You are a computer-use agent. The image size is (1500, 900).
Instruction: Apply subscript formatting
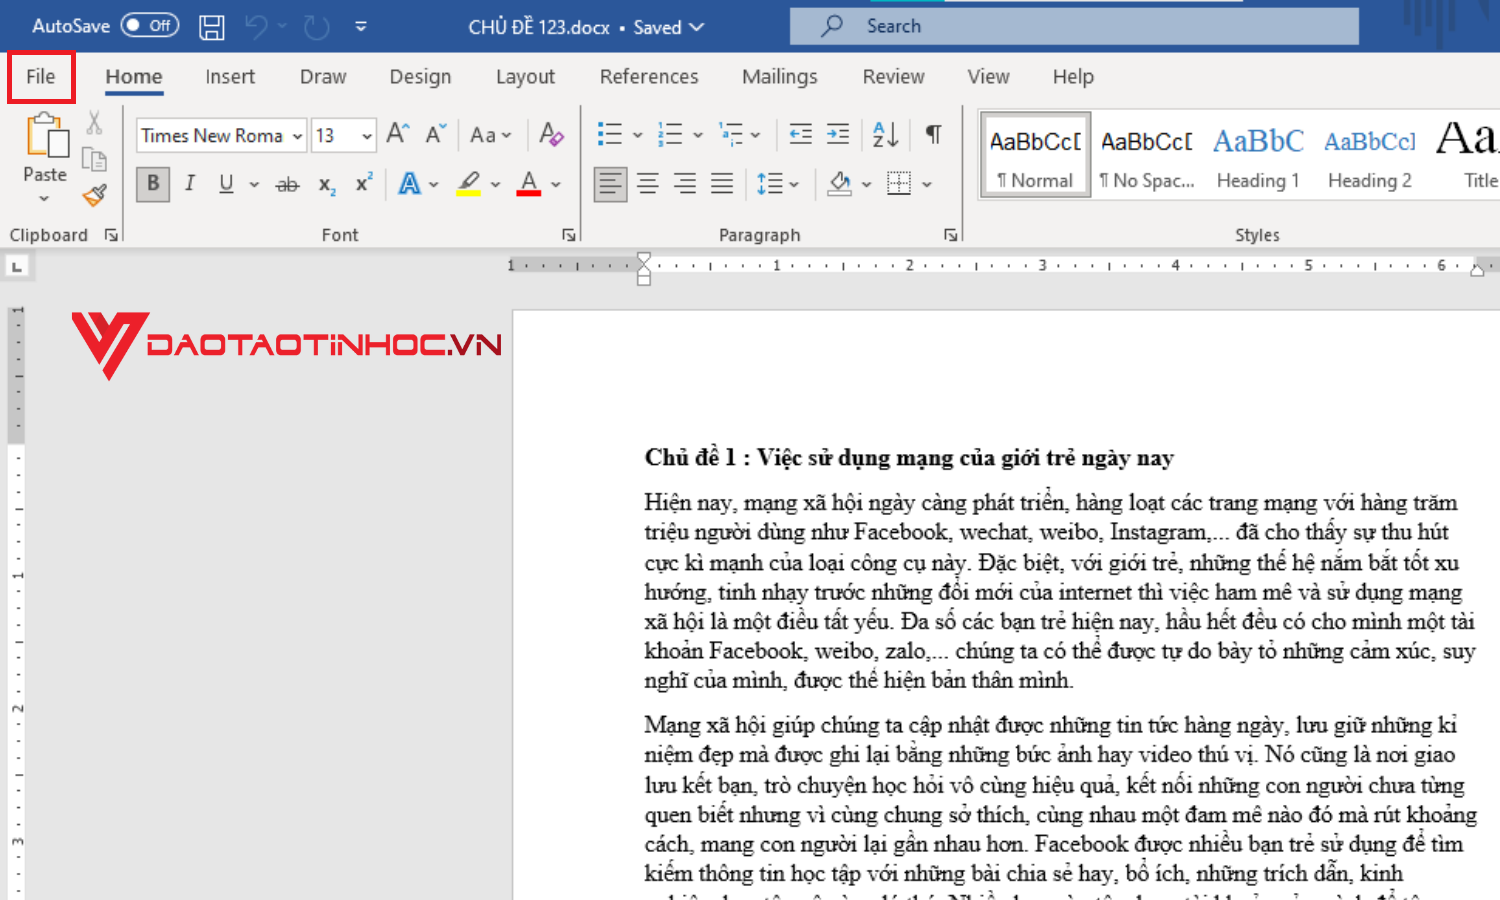click(x=324, y=183)
